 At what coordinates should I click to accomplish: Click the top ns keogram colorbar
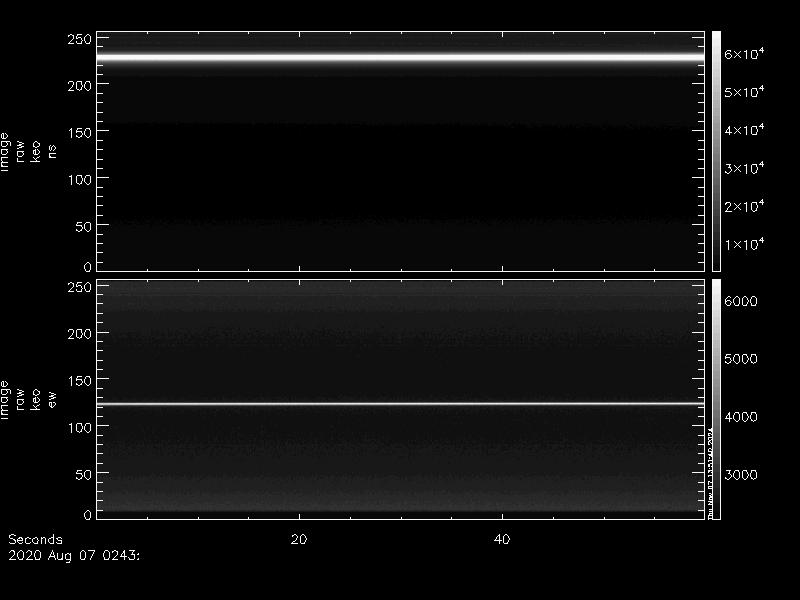point(716,150)
